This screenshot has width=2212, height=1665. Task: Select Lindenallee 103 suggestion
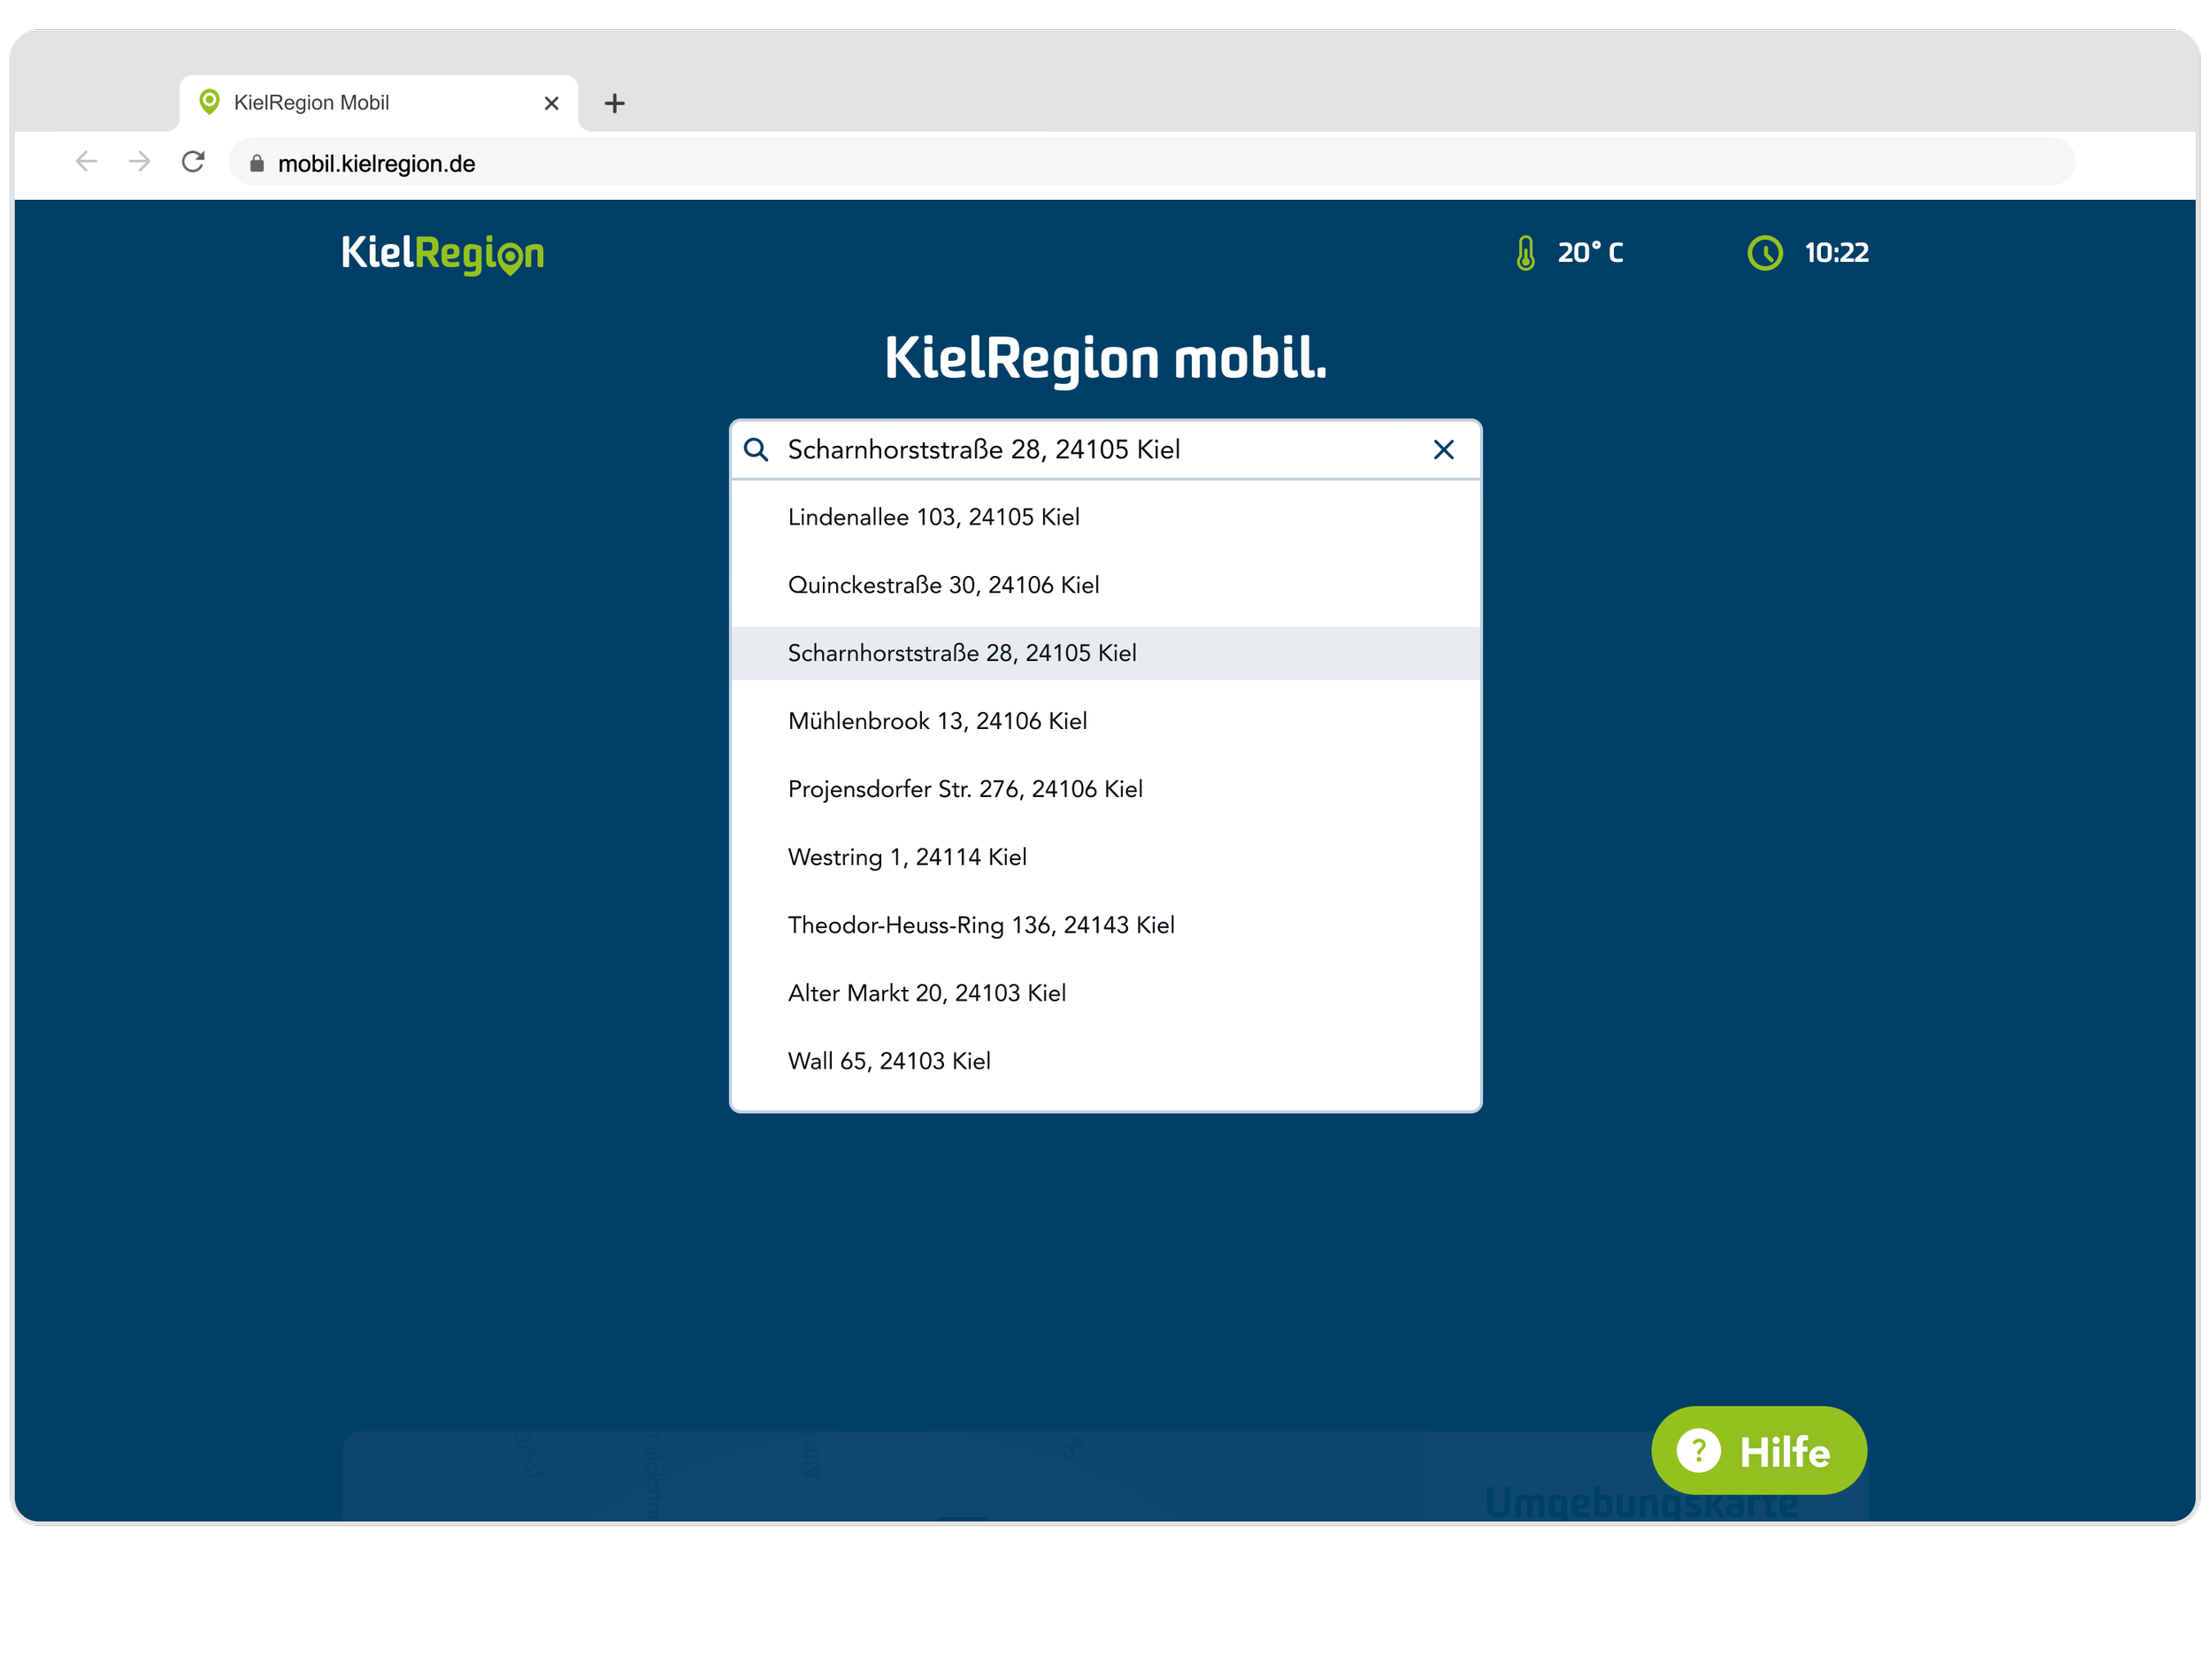(933, 517)
